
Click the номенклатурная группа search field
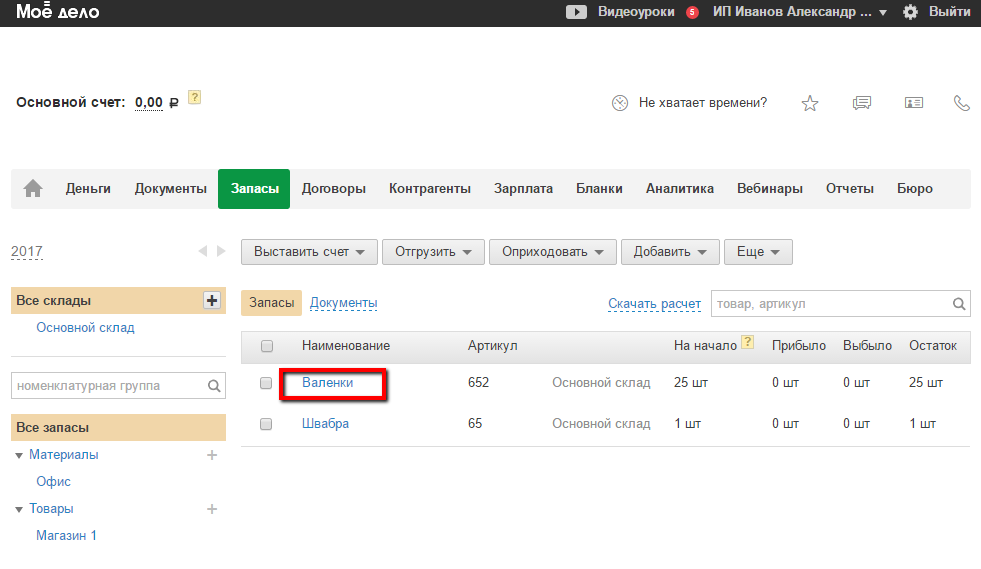pos(108,385)
